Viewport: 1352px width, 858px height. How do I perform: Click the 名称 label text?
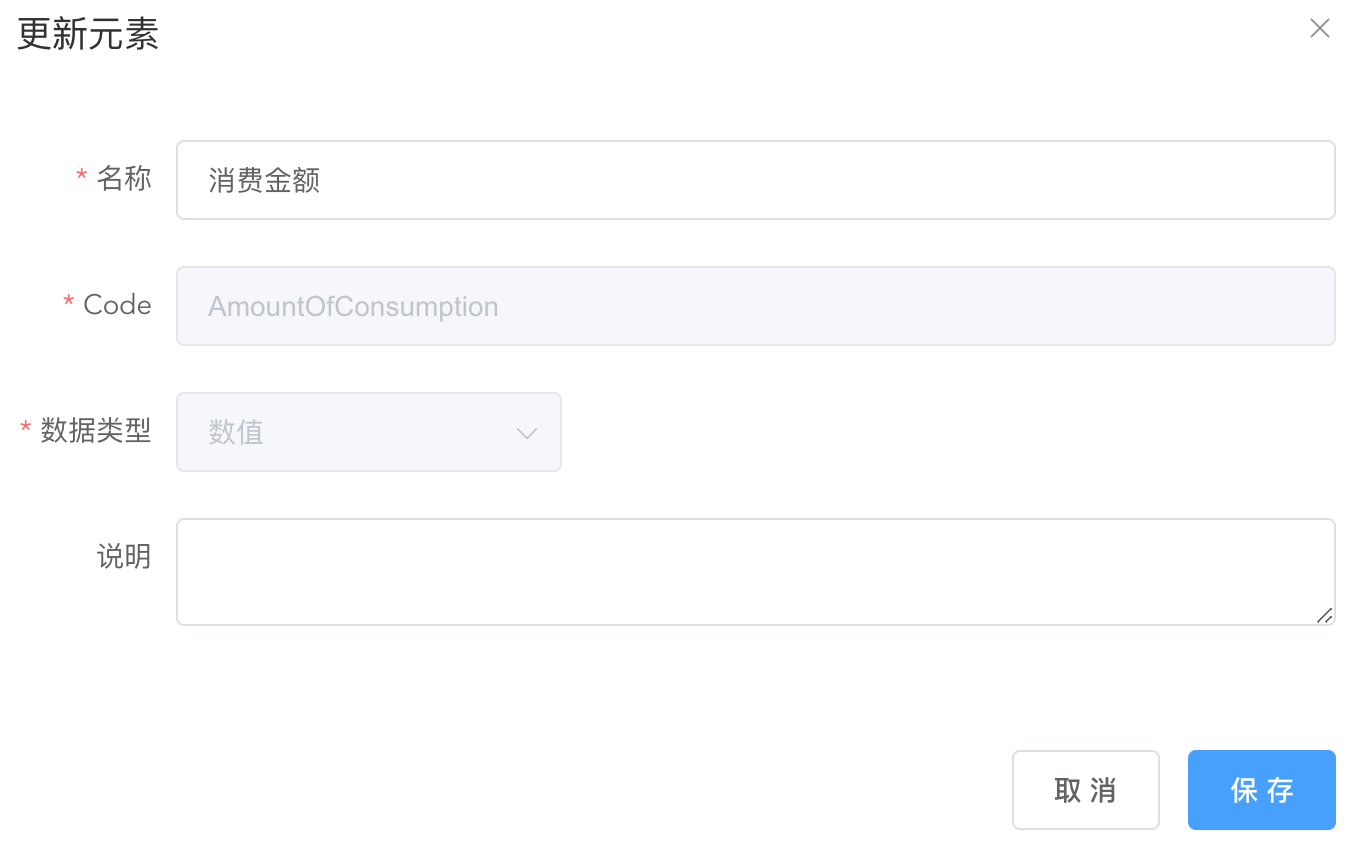pos(124,180)
